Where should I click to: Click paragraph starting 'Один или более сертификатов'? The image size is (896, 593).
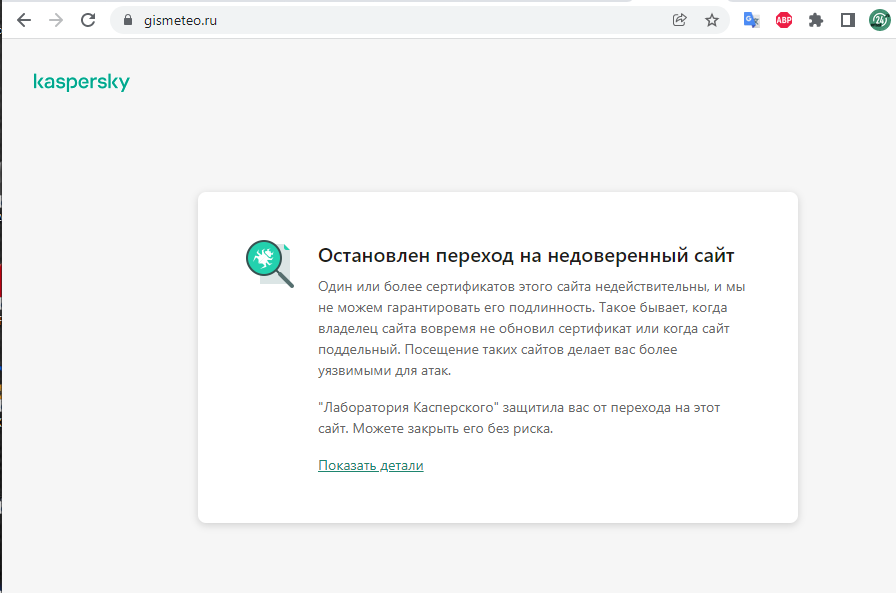[531, 328]
